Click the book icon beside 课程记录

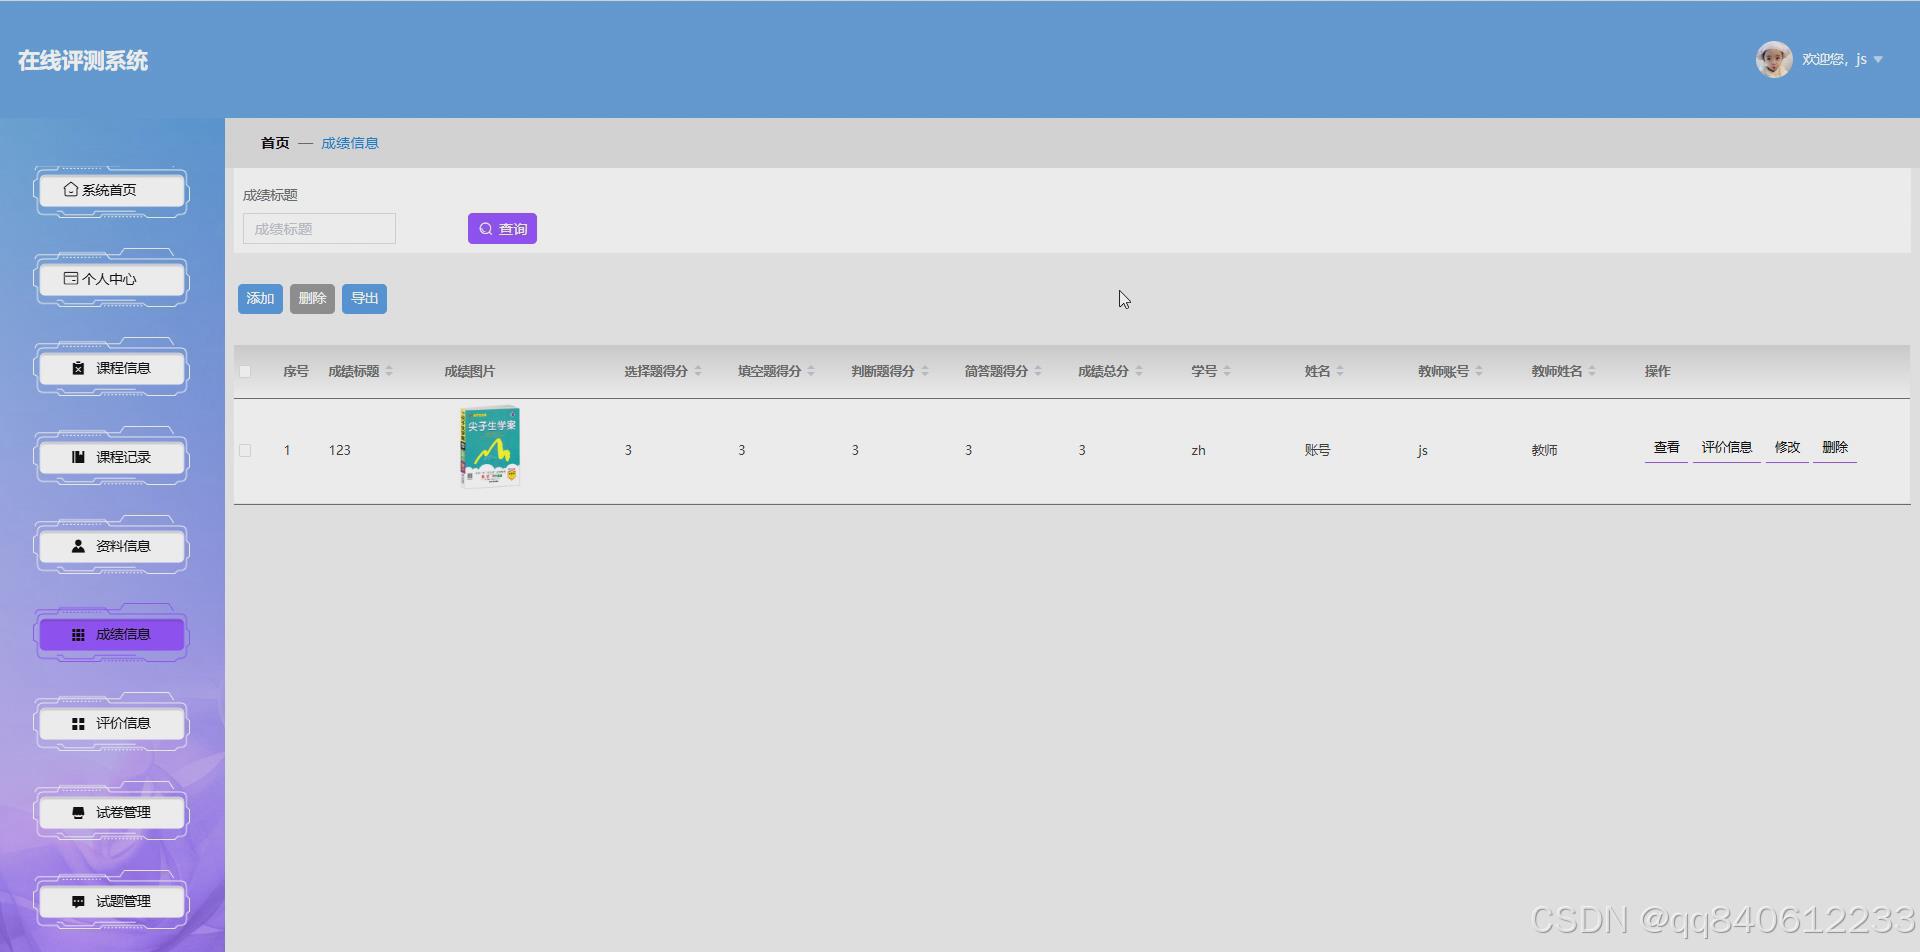tap(78, 457)
